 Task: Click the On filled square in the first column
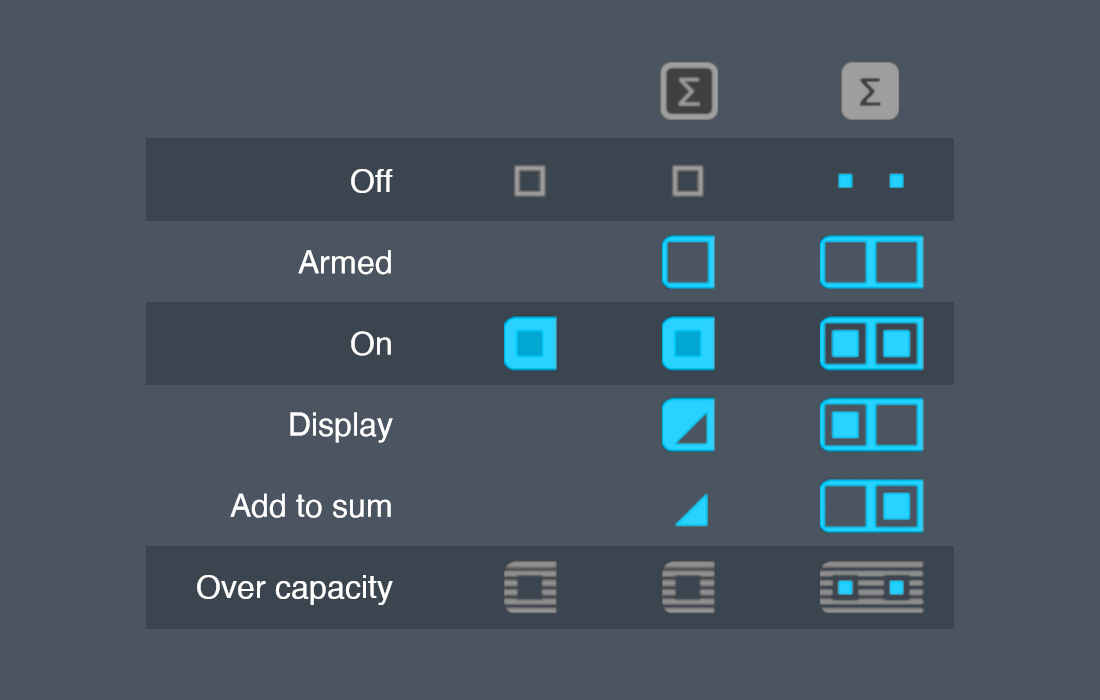click(x=530, y=344)
